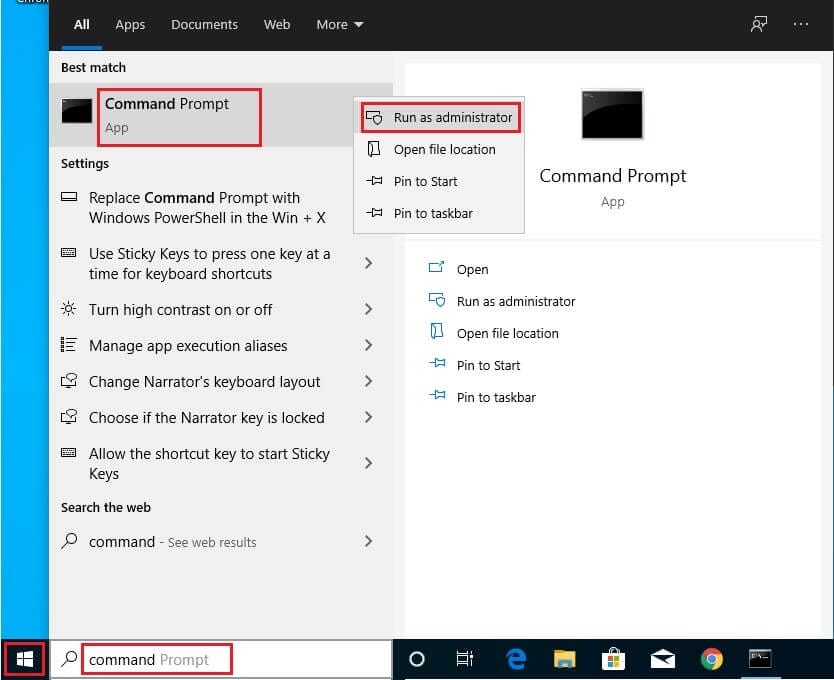Image resolution: width=834 pixels, height=680 pixels.
Task: Run Command Prompt as administrator
Action: (440, 116)
